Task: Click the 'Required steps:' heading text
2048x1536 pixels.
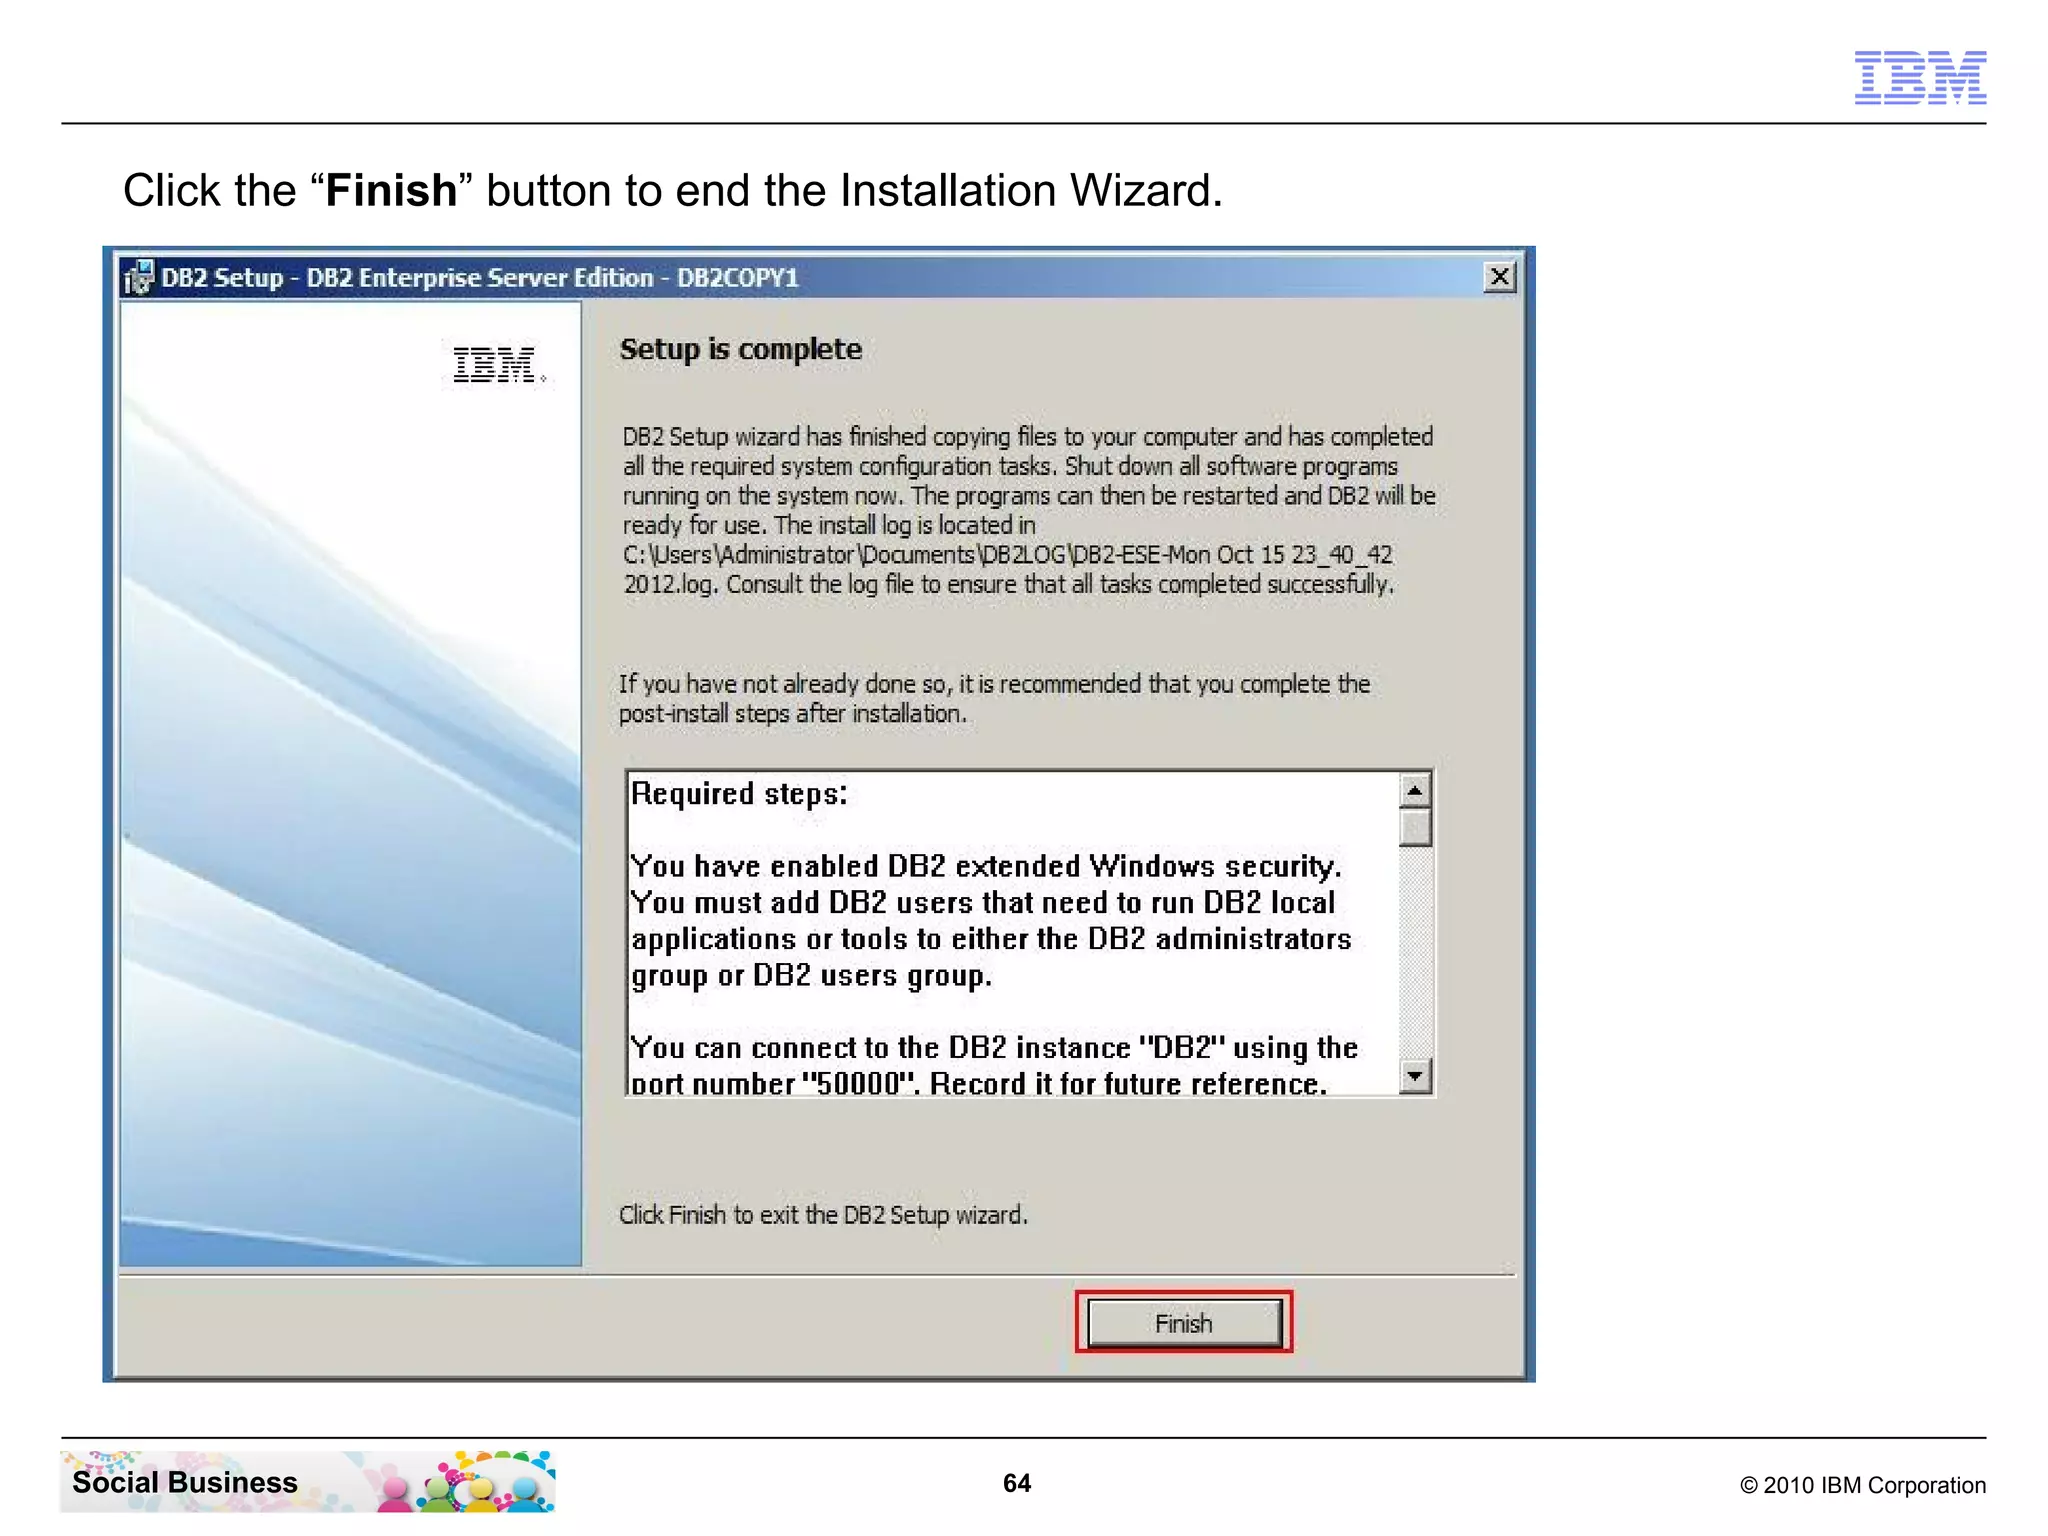Action: click(739, 794)
